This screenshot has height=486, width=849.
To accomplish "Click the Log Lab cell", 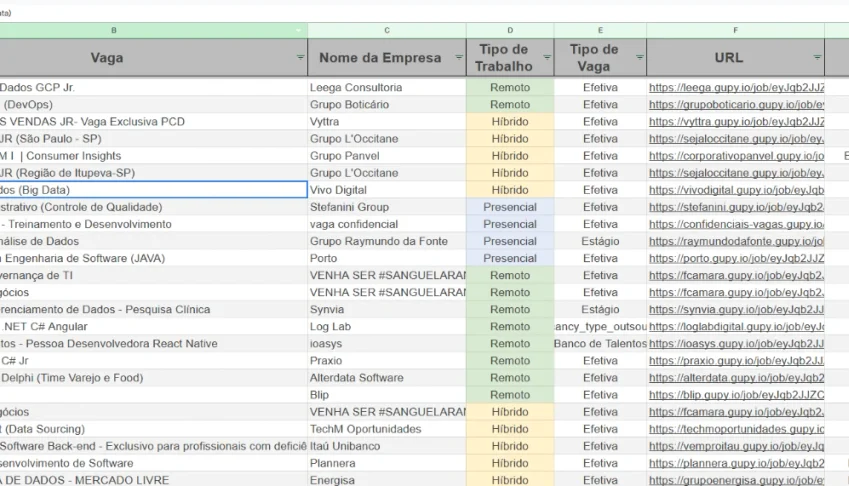I will coord(387,326).
